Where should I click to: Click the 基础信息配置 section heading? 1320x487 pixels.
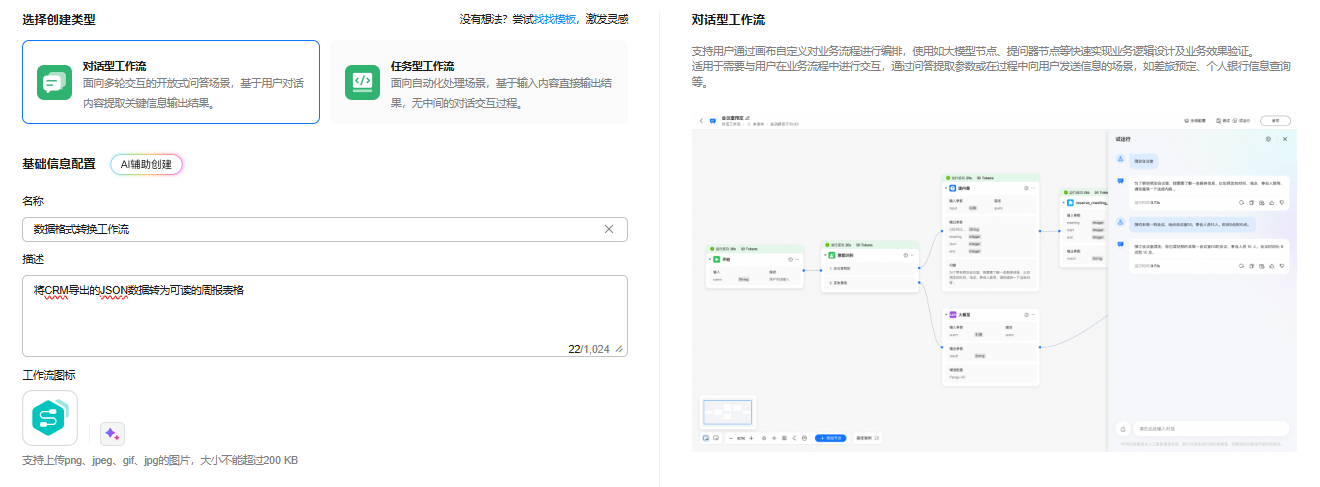coord(59,164)
